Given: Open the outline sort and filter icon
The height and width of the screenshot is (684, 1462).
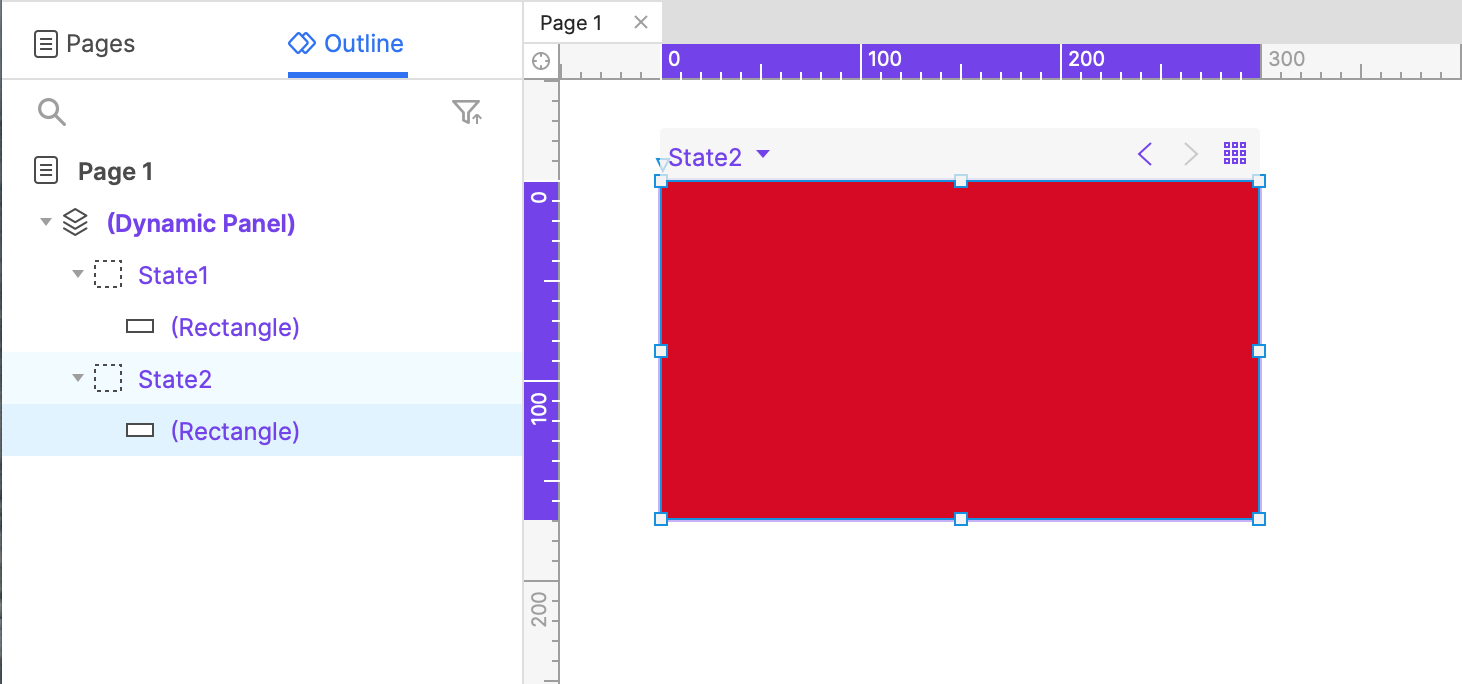Looking at the screenshot, I should pos(467,112).
